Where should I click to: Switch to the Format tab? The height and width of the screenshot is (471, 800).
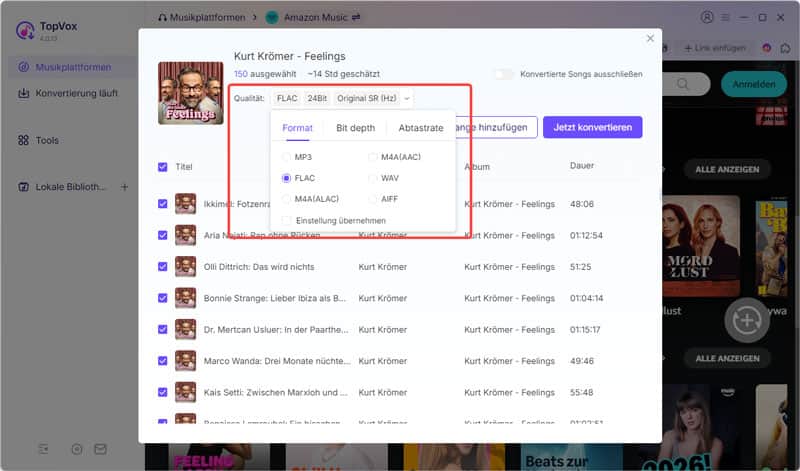[x=297, y=128]
